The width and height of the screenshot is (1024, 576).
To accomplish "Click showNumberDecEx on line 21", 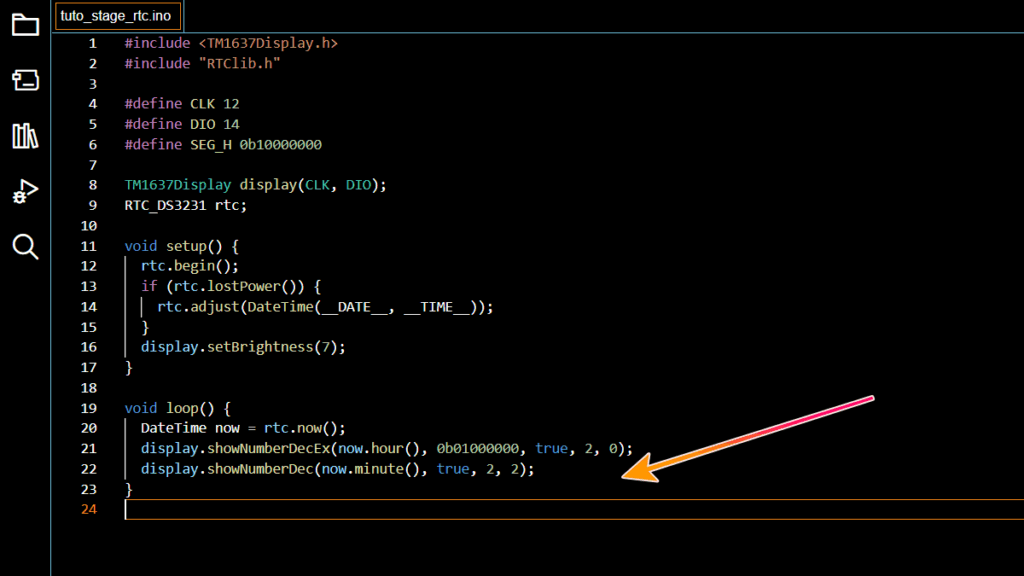I will [x=268, y=449].
